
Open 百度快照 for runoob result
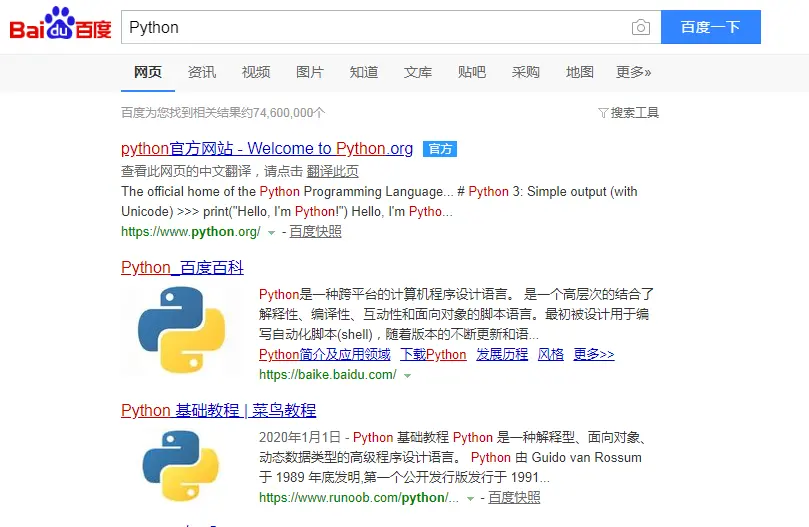[514, 498]
